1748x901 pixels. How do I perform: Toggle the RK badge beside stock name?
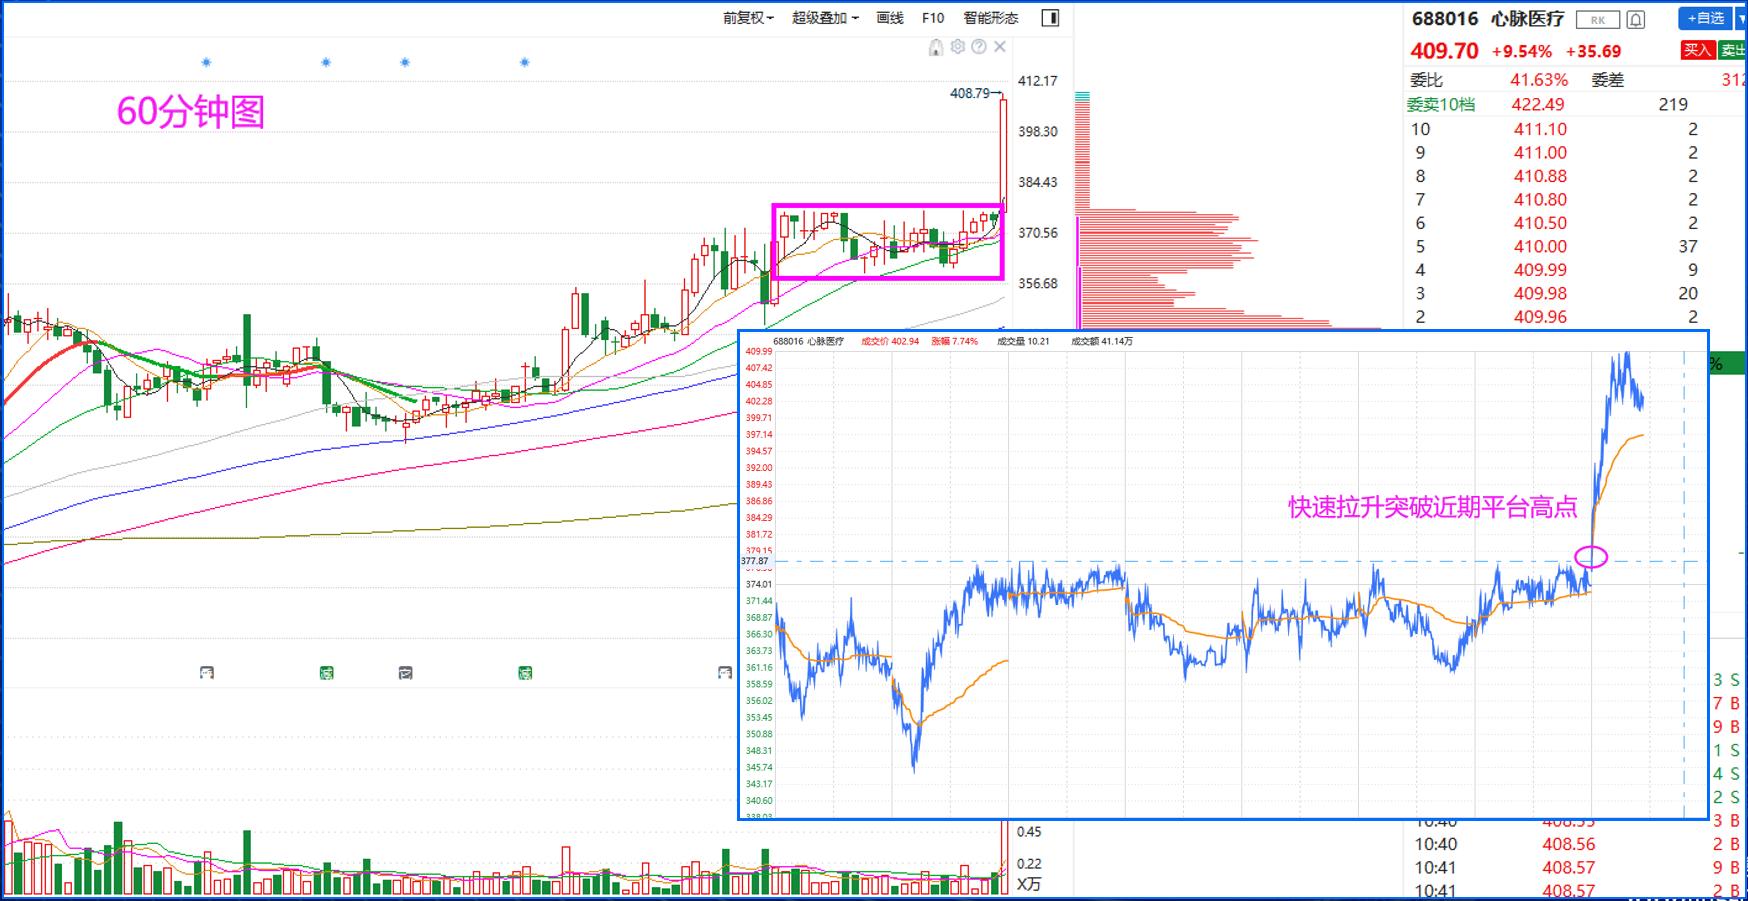[x=1597, y=19]
